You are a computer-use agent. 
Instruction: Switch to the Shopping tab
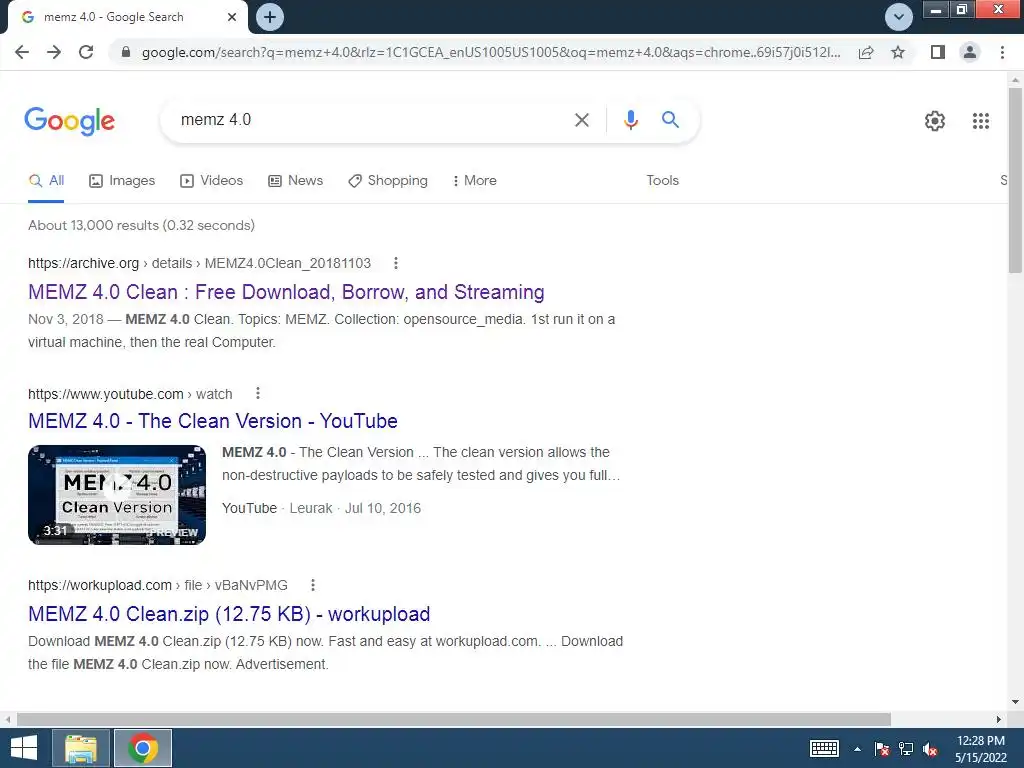[x=388, y=181]
